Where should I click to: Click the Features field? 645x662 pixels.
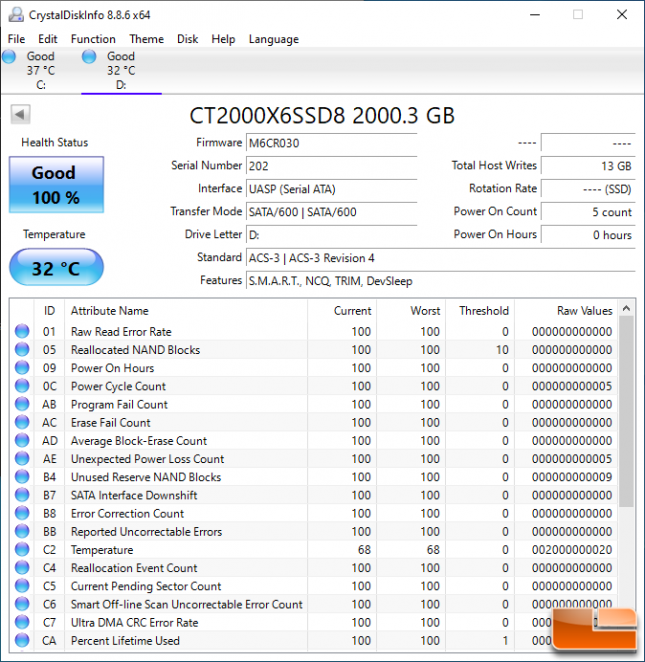click(x=441, y=281)
